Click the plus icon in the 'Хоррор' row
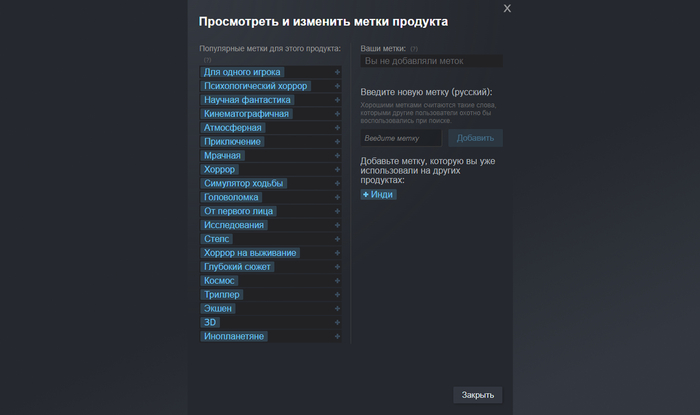Image resolution: width=700 pixels, height=415 pixels. 337,170
